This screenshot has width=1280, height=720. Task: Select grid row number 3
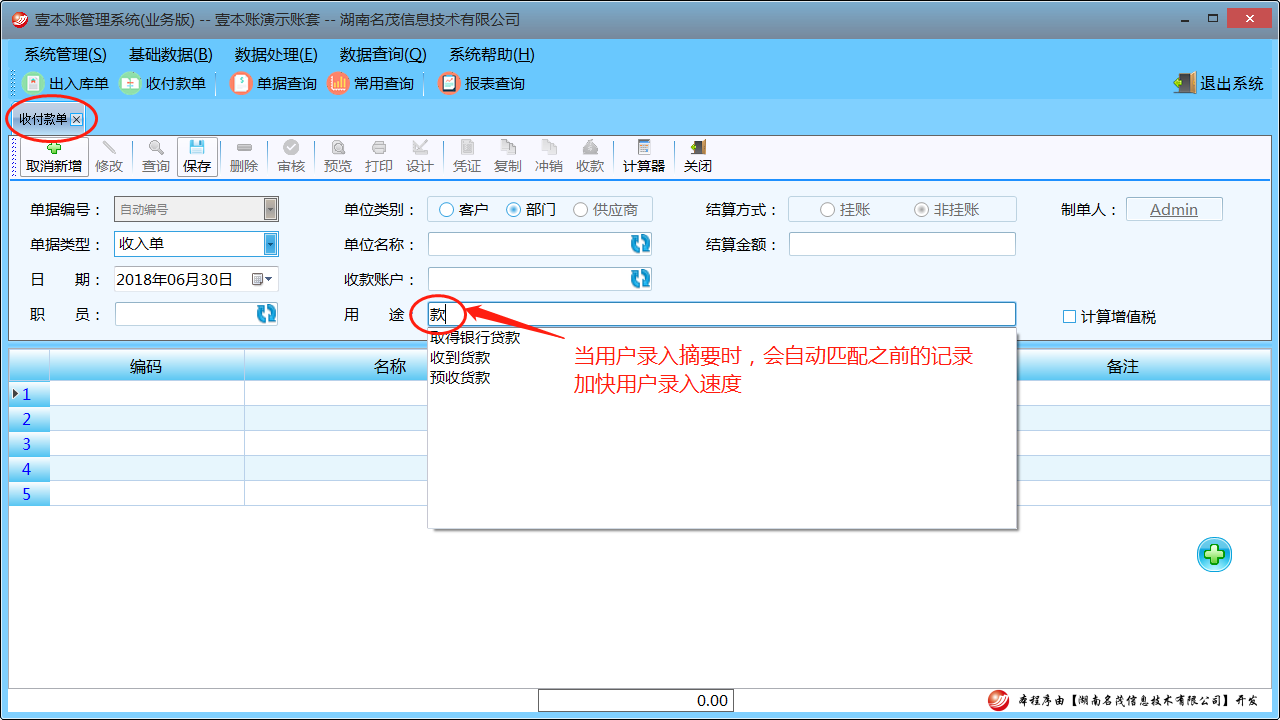click(x=28, y=444)
